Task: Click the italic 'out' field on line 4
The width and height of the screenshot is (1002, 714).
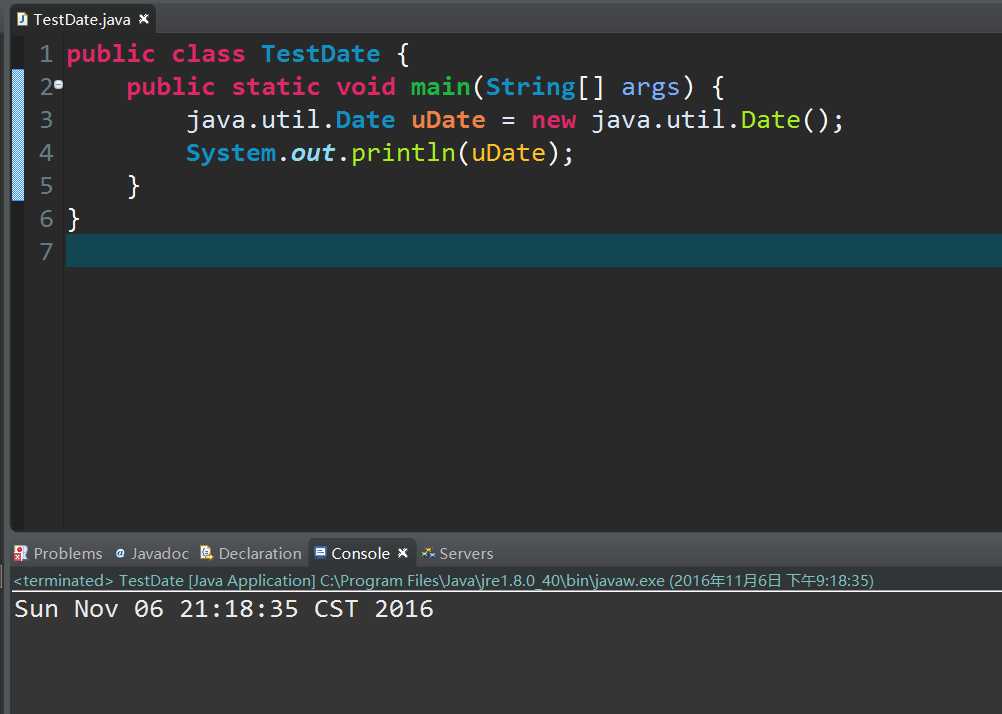Action: [x=312, y=153]
